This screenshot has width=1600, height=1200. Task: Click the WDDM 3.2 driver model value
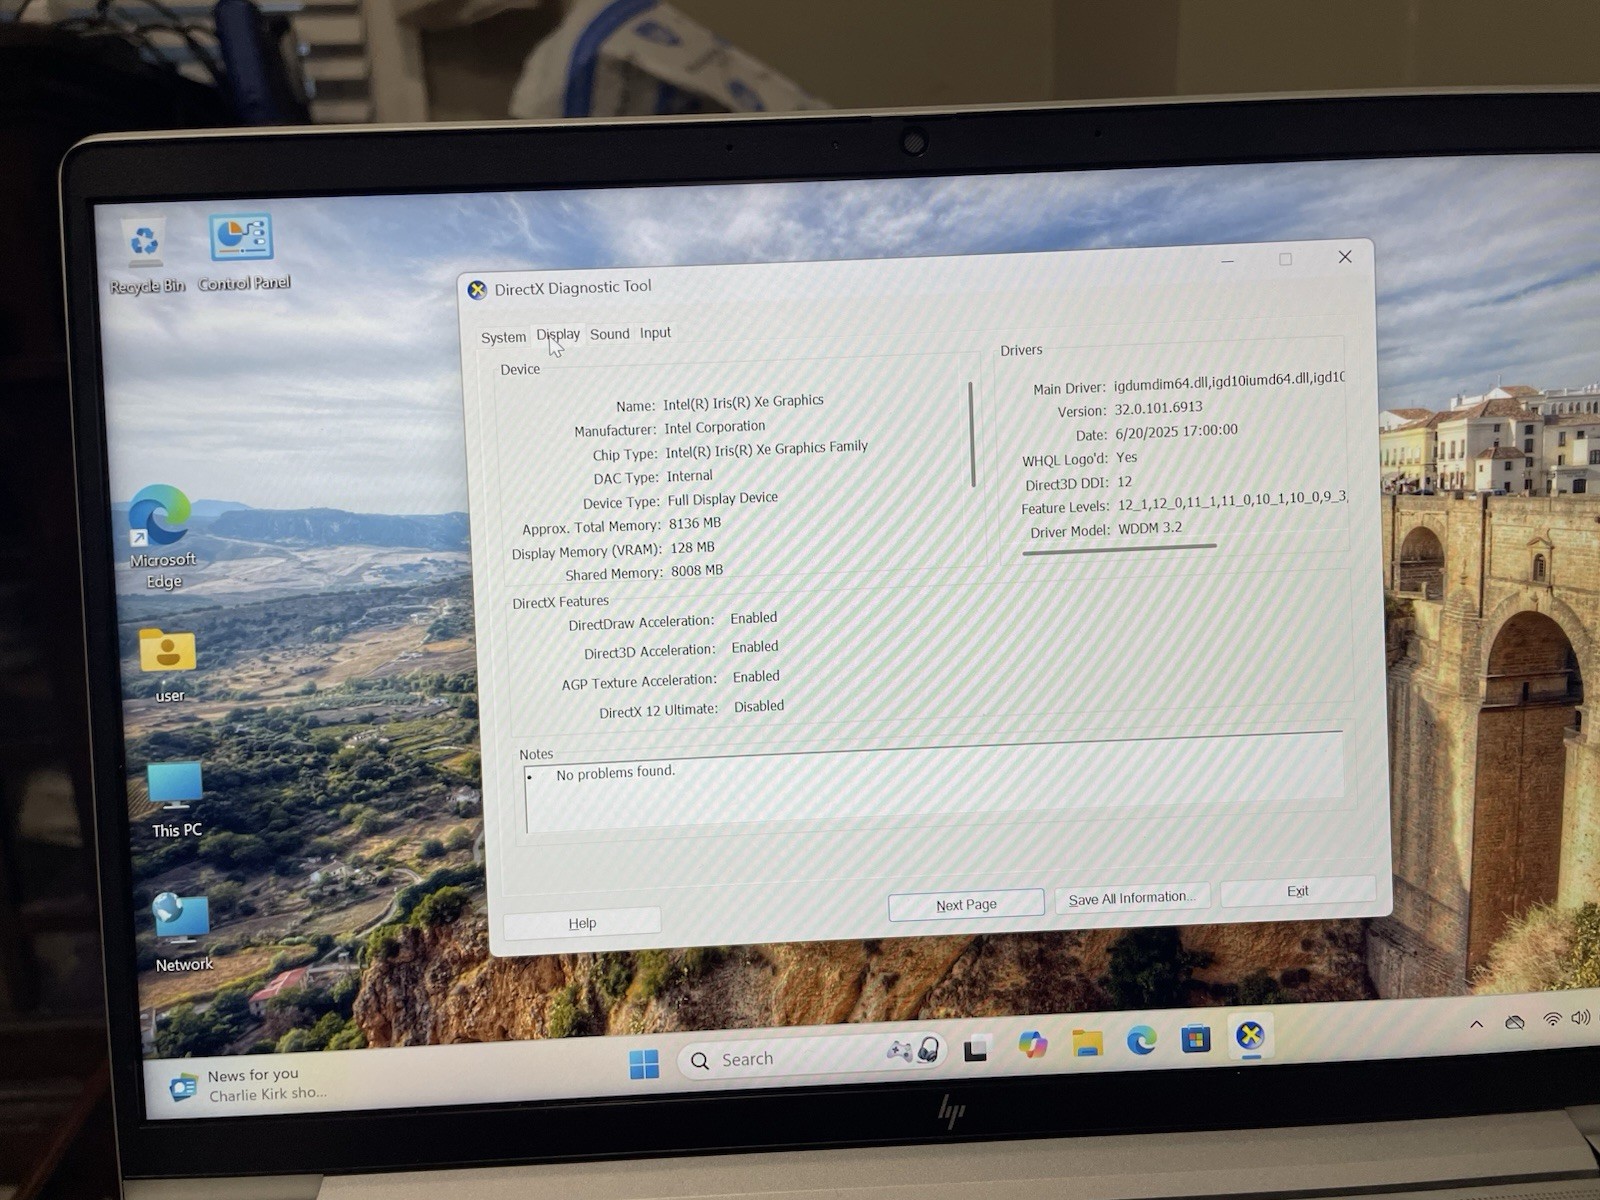click(1149, 528)
